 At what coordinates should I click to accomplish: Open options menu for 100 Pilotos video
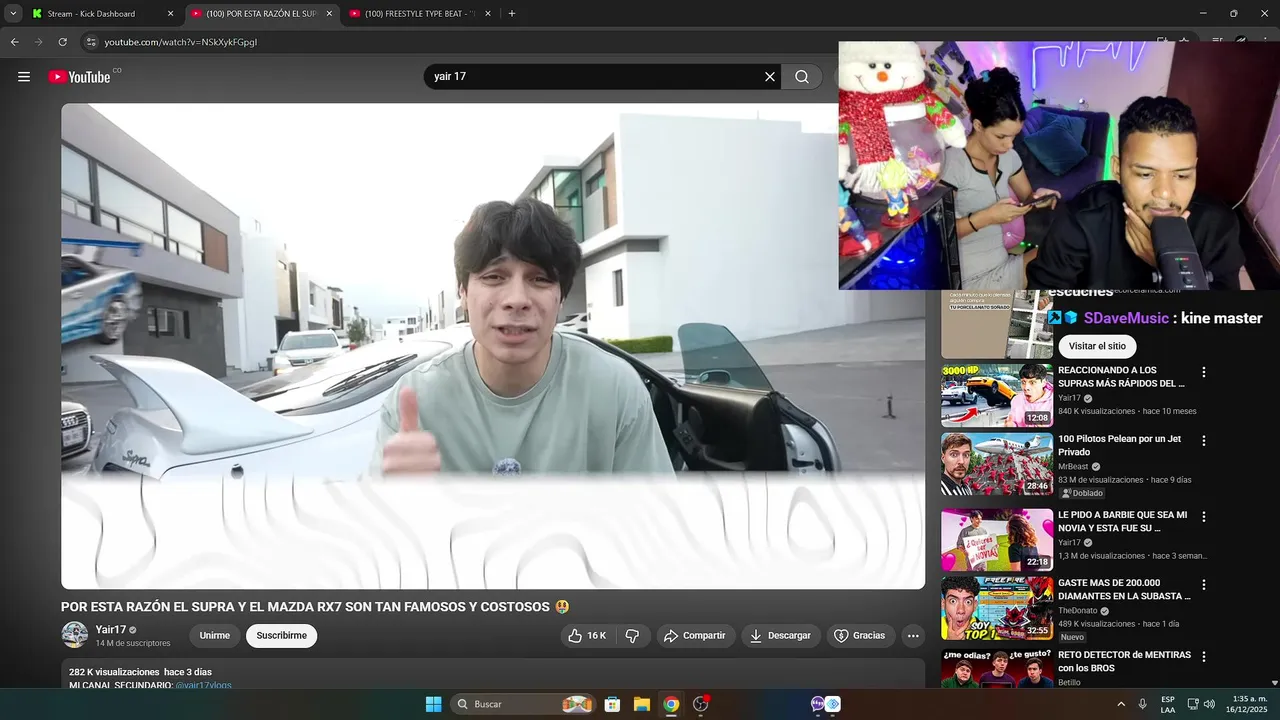[1204, 440]
